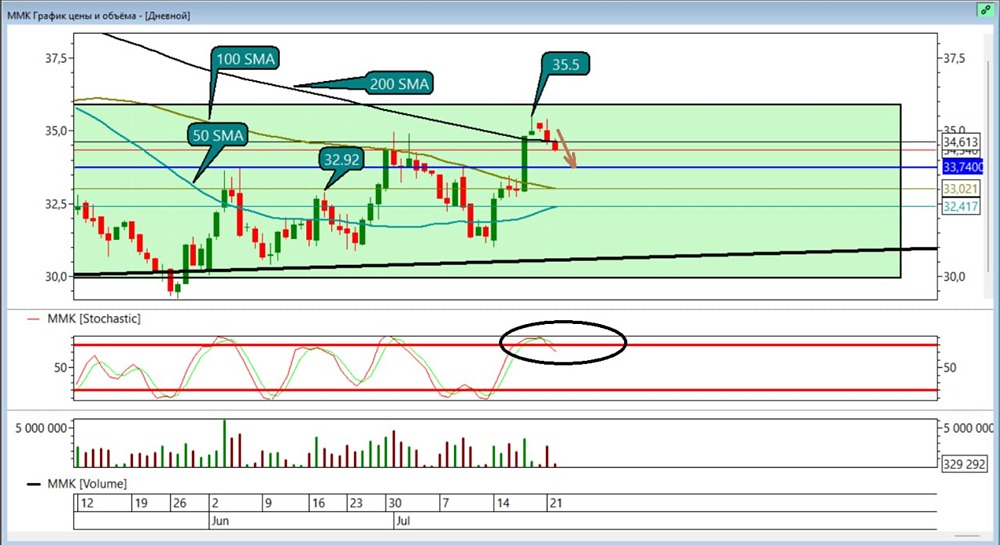Click the 5 000 000 left volume label
The width and height of the screenshot is (1000, 545).
(x=41, y=428)
